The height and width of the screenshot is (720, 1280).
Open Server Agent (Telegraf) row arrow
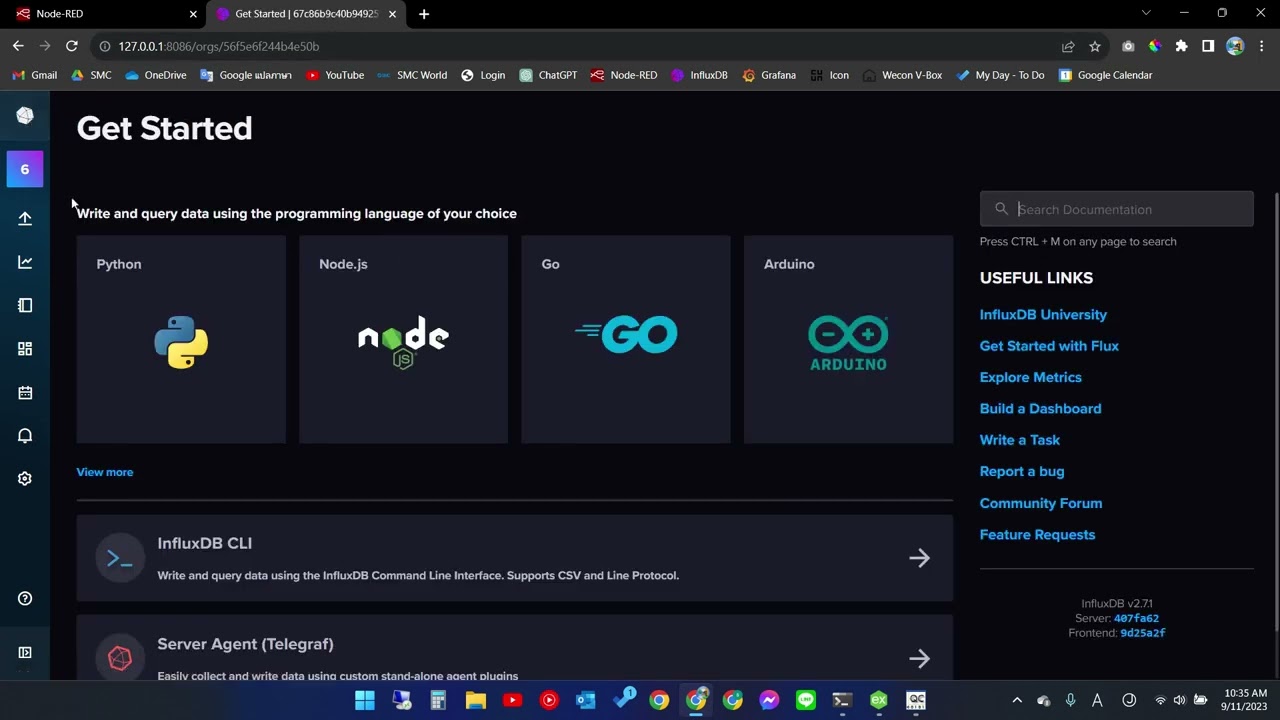919,658
